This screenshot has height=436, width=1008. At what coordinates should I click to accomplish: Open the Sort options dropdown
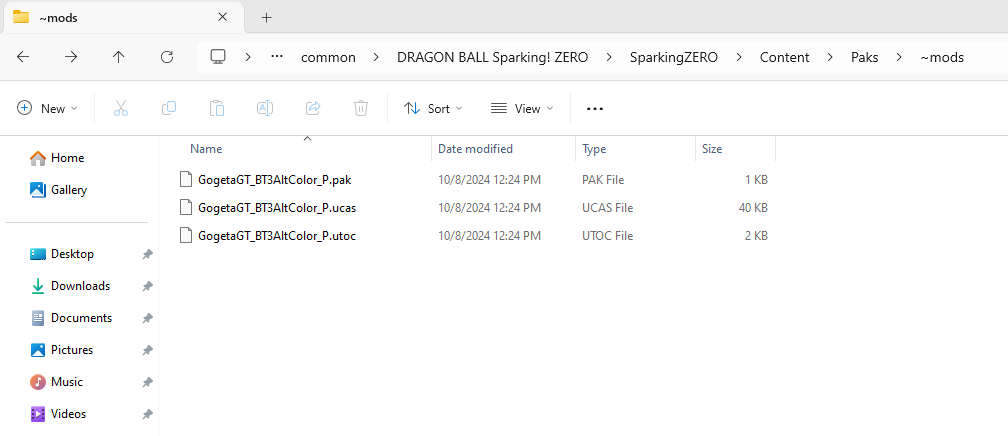(x=433, y=108)
